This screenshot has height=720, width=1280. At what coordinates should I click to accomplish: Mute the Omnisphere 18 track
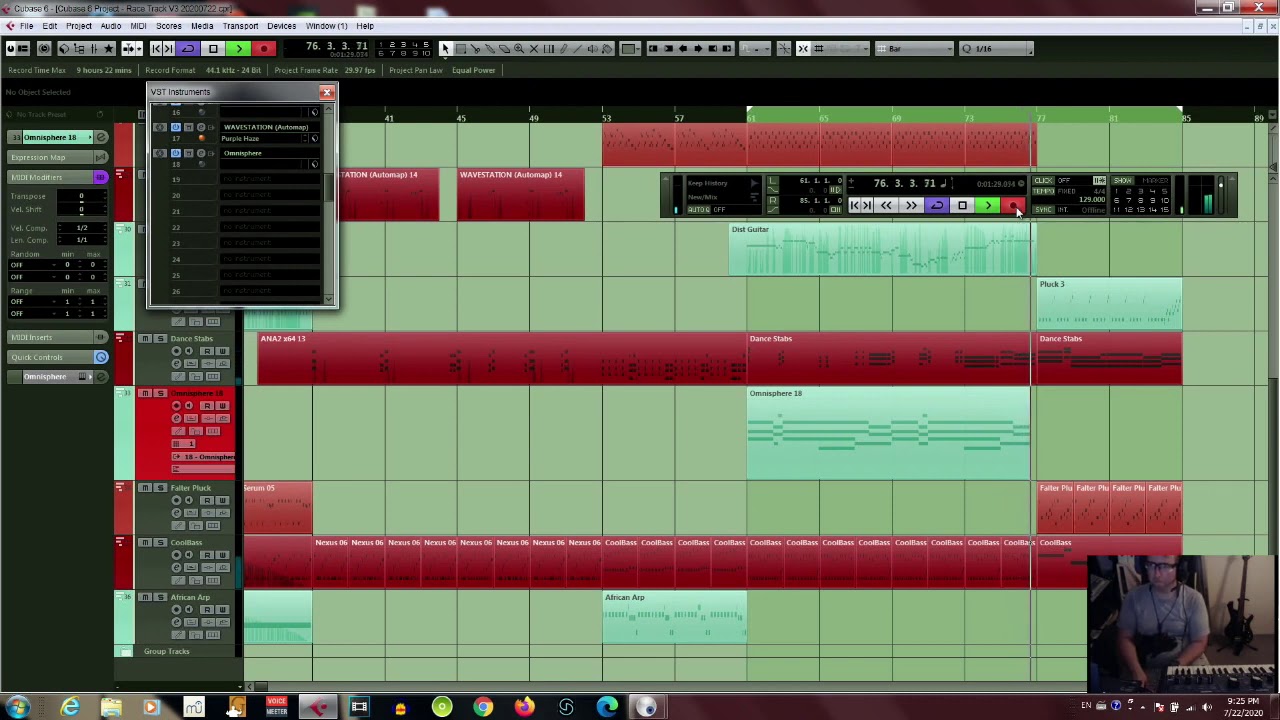tap(144, 393)
